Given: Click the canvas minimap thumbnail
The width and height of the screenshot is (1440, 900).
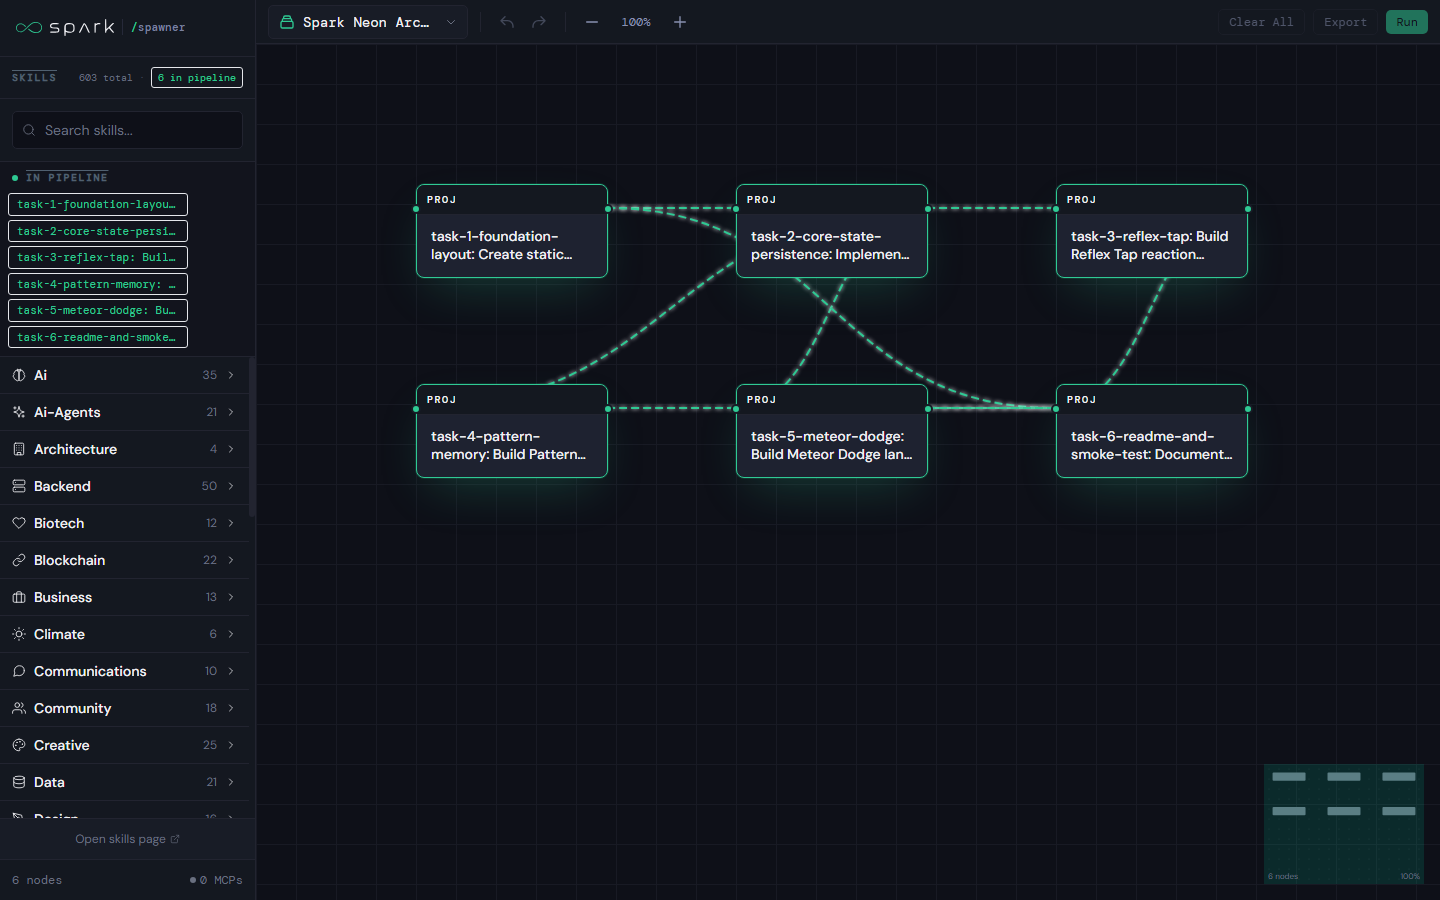Looking at the screenshot, I should (1344, 824).
